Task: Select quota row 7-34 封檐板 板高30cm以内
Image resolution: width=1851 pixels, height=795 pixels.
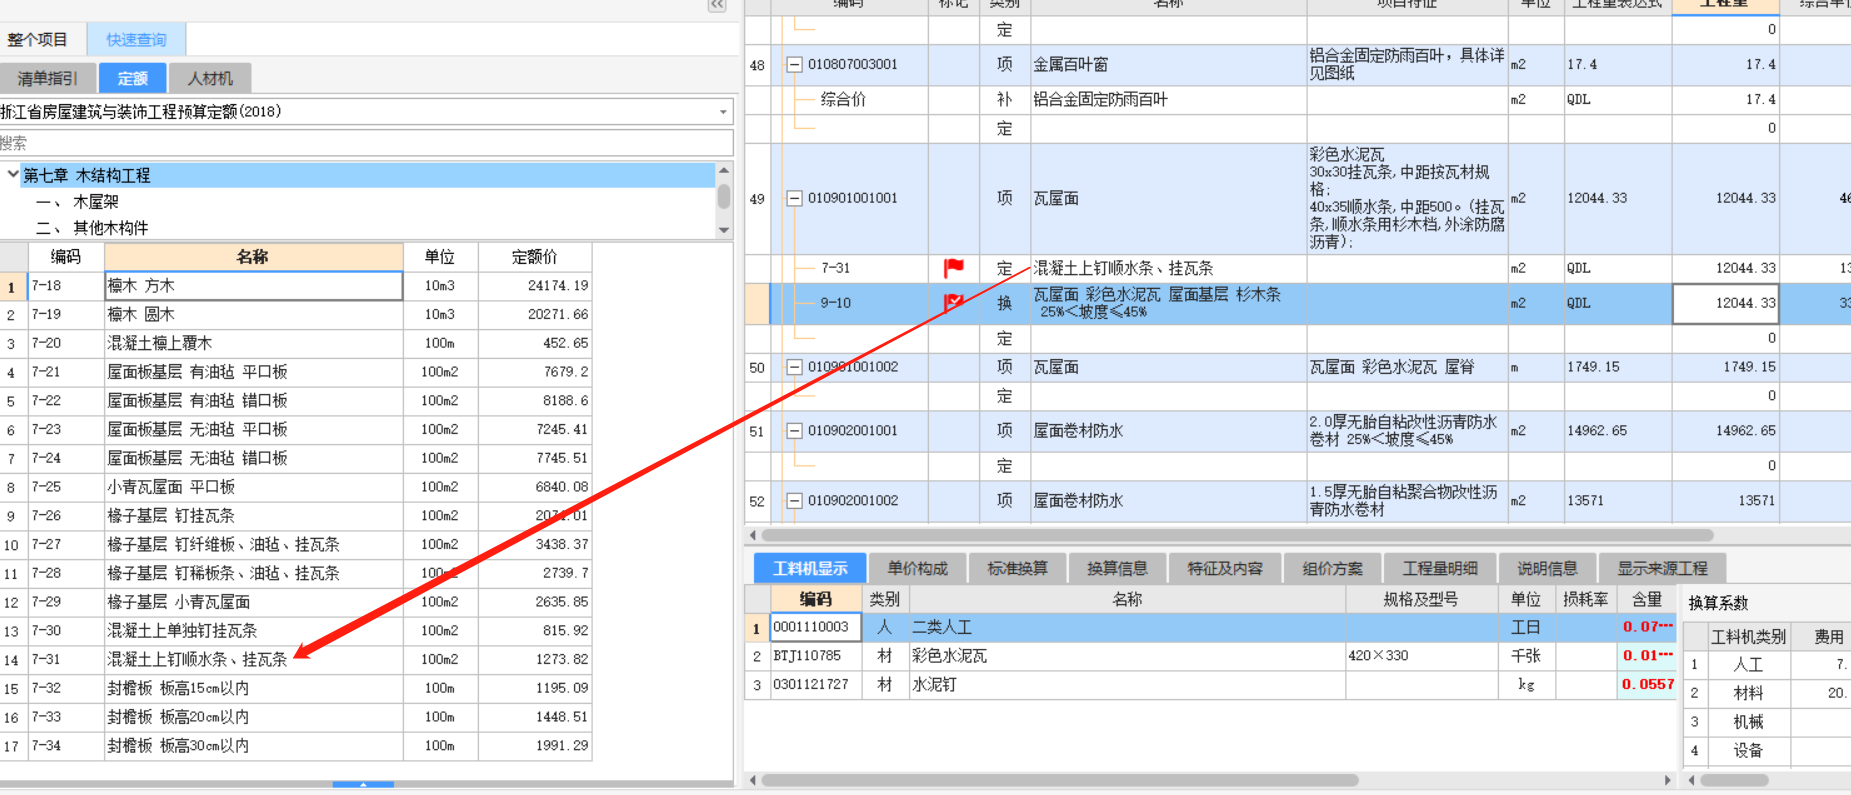Action: point(296,746)
